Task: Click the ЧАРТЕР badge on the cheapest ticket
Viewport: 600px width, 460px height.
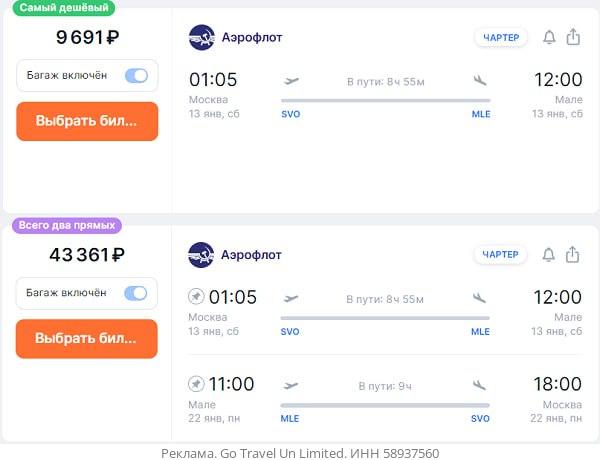Action: [501, 38]
